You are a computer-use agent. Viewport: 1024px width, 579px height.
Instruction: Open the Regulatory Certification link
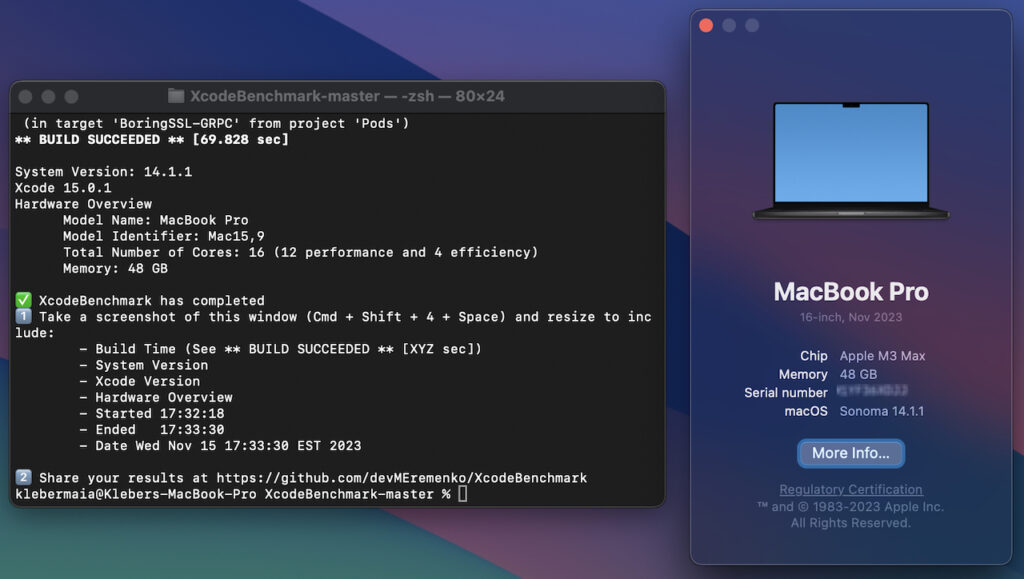point(850,489)
